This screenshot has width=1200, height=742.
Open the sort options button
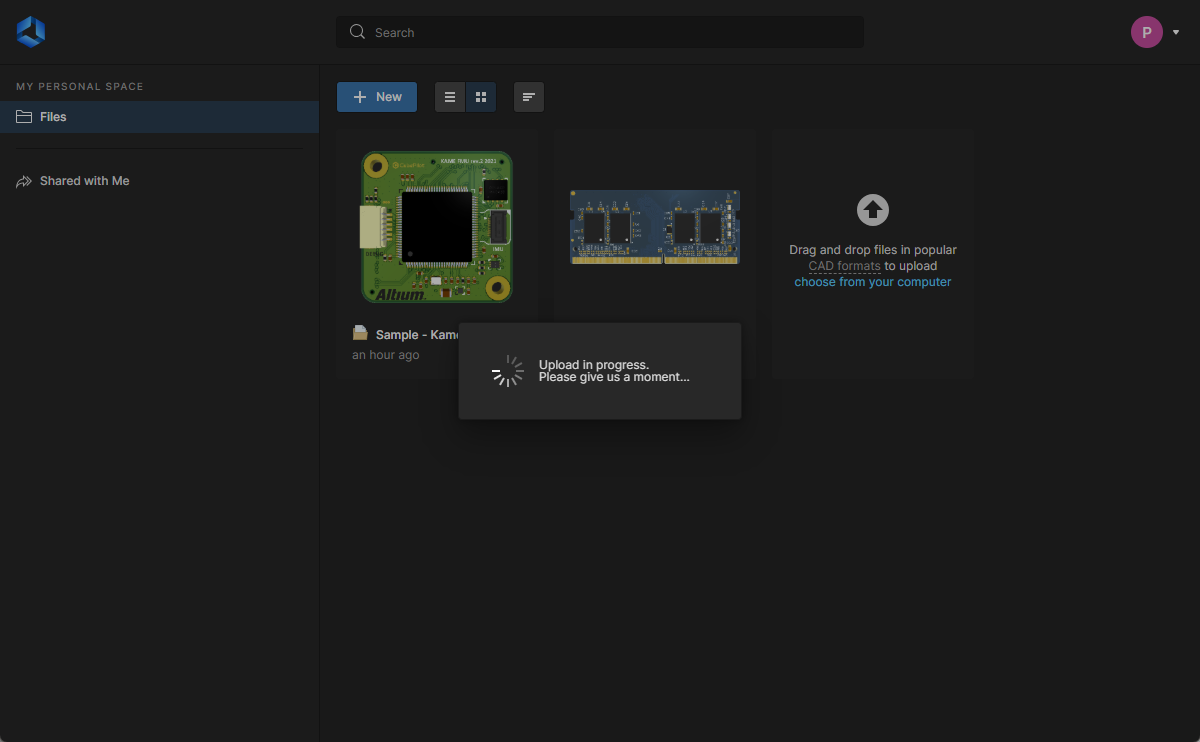(x=529, y=97)
